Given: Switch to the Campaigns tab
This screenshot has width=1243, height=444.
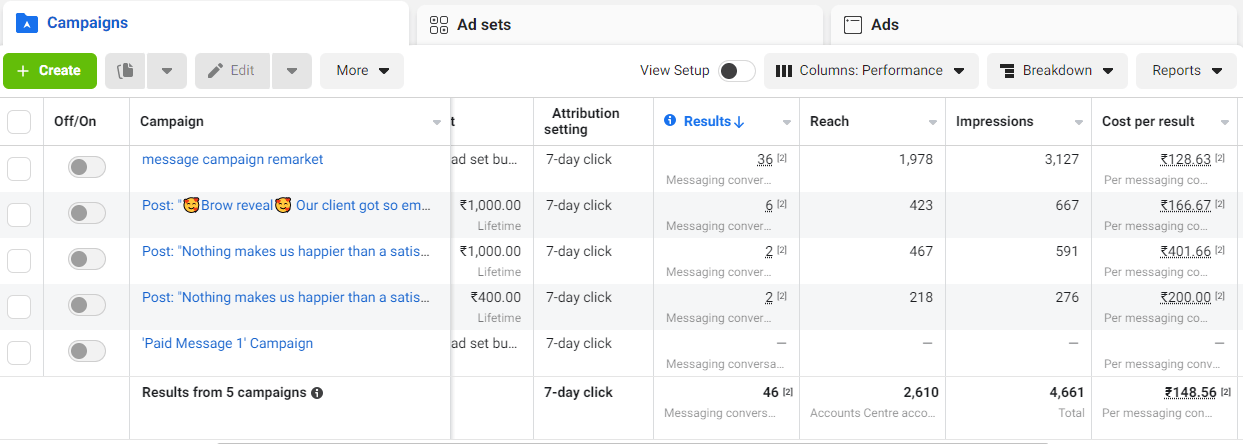Looking at the screenshot, I should [x=205, y=23].
